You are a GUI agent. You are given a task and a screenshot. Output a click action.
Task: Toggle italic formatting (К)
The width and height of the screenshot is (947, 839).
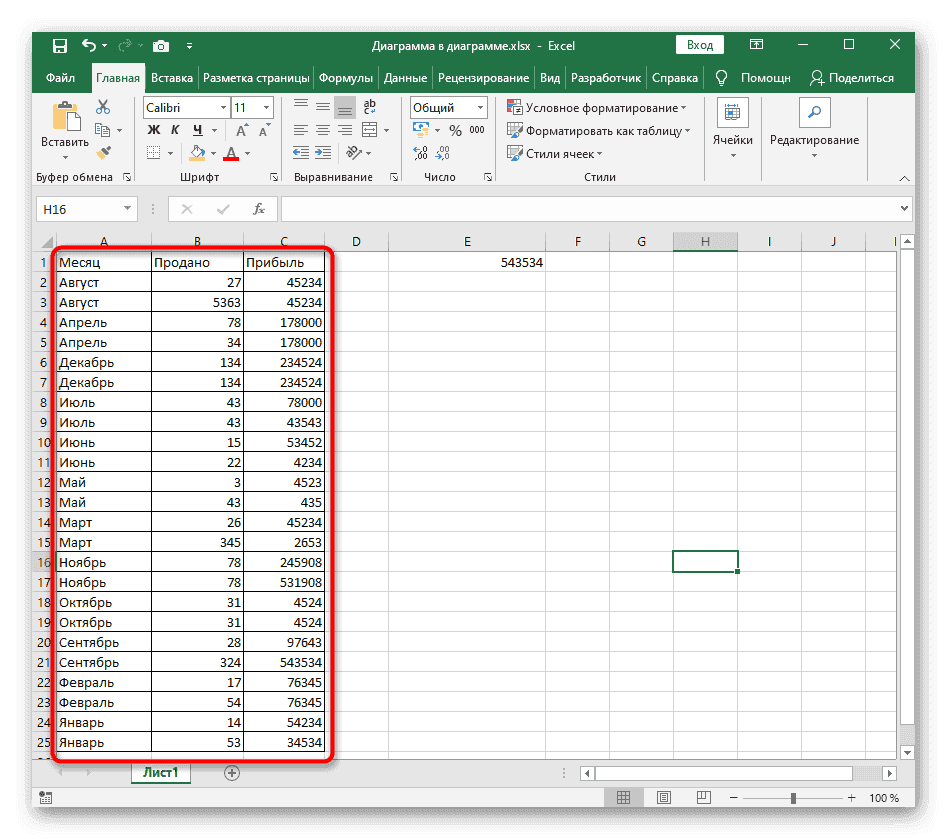tap(176, 130)
